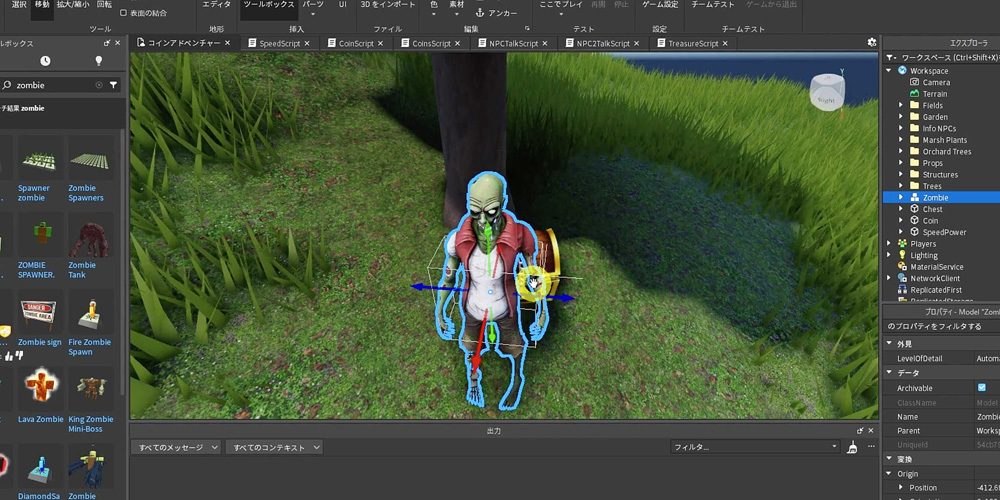
Task: Click the ゲーム設定 button
Action: (659, 5)
